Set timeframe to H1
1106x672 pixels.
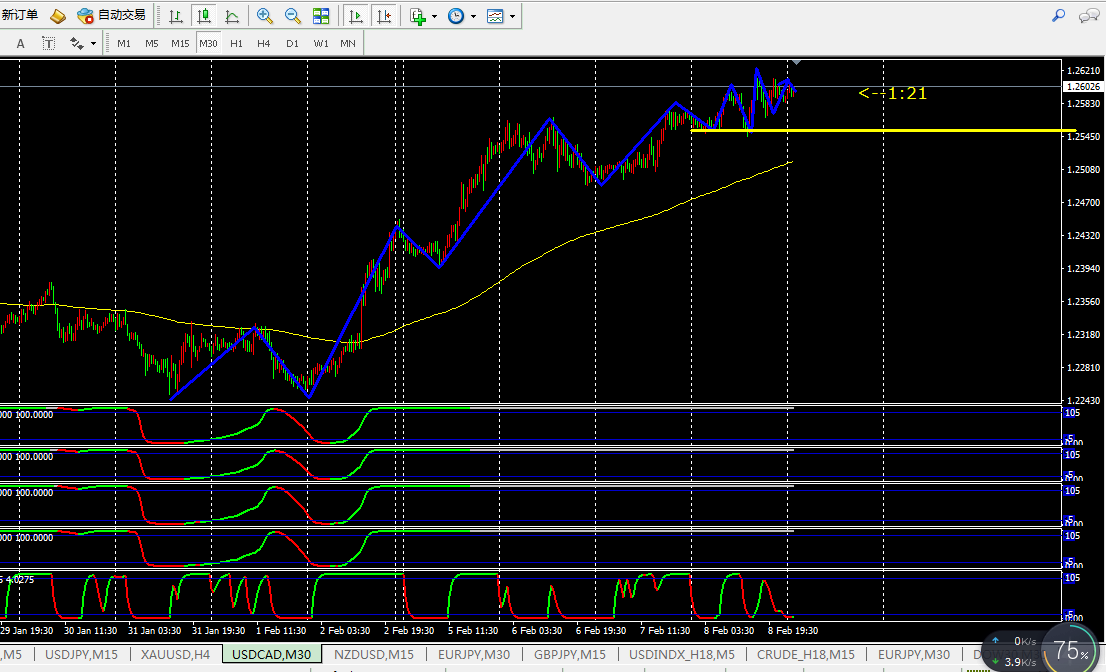tap(236, 44)
